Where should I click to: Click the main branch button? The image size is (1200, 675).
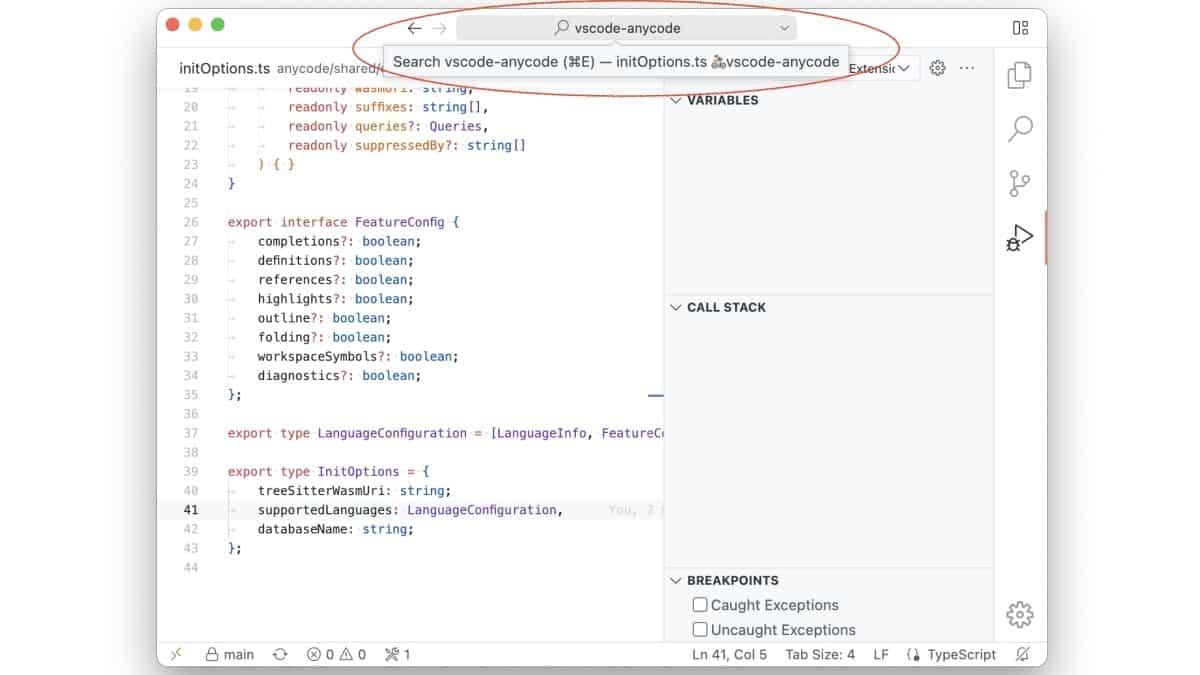pos(229,654)
